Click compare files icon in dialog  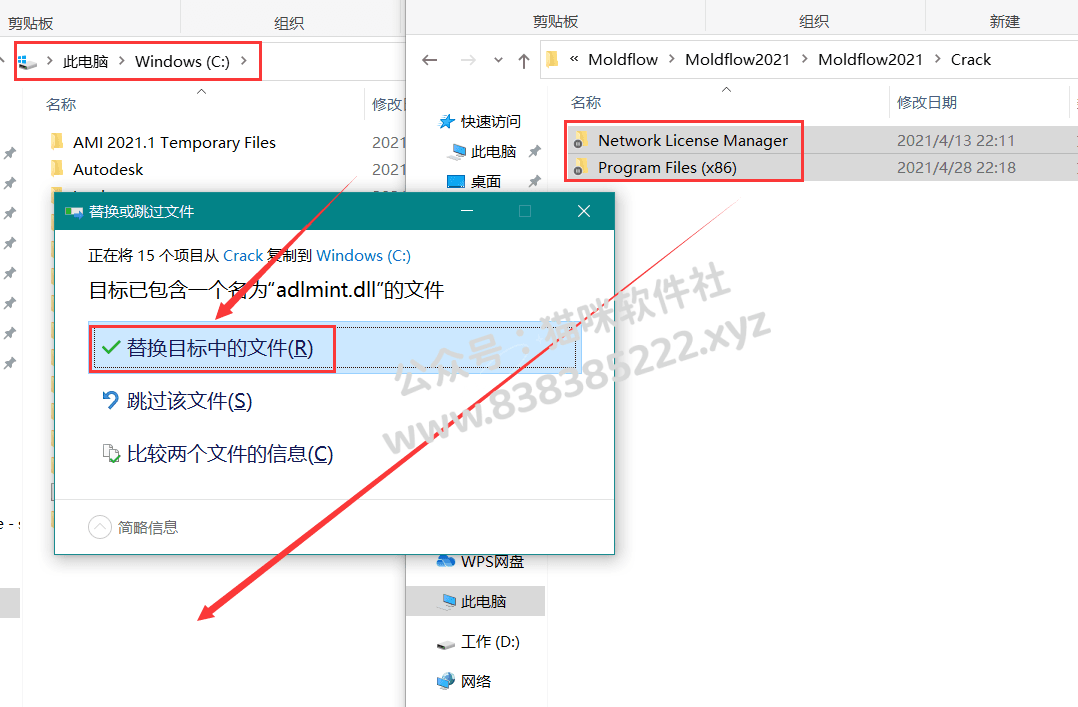tap(111, 453)
